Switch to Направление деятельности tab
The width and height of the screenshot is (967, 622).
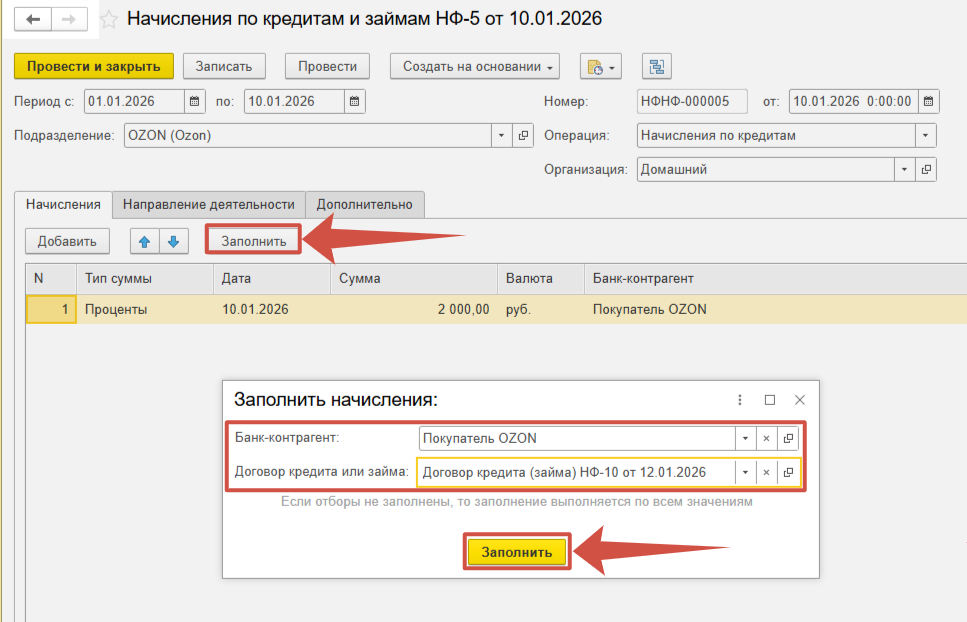208,204
